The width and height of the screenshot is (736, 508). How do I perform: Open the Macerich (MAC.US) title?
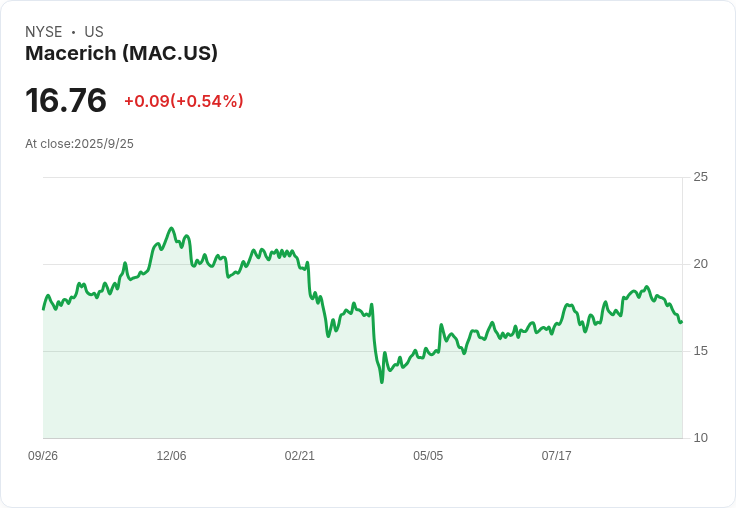pyautogui.click(x=121, y=54)
